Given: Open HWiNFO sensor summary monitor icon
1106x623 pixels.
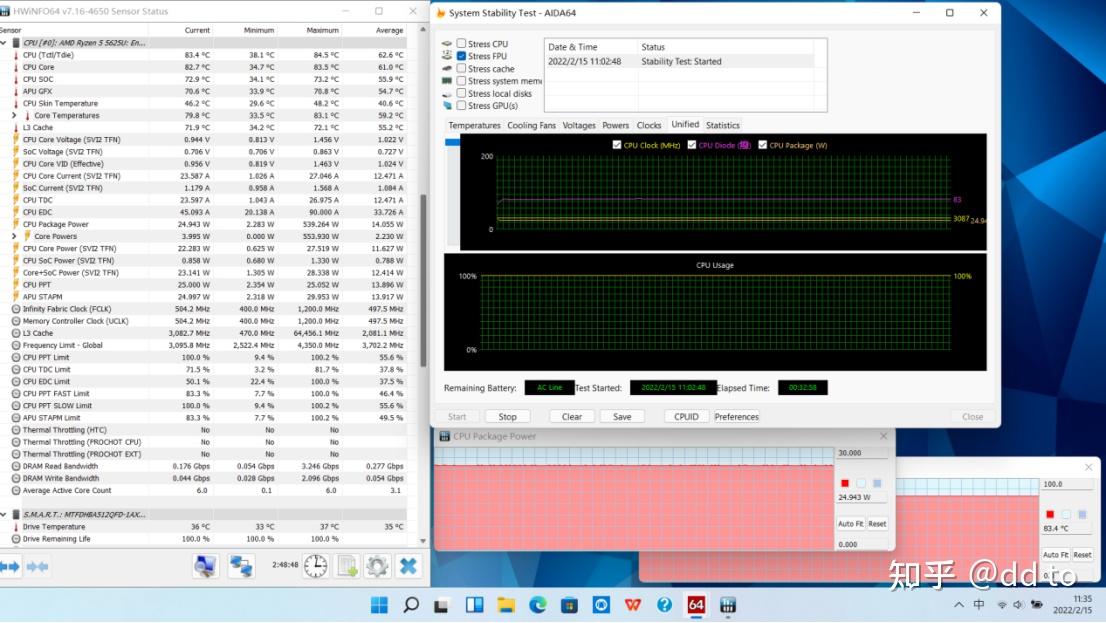Looking at the screenshot, I should pos(205,566).
